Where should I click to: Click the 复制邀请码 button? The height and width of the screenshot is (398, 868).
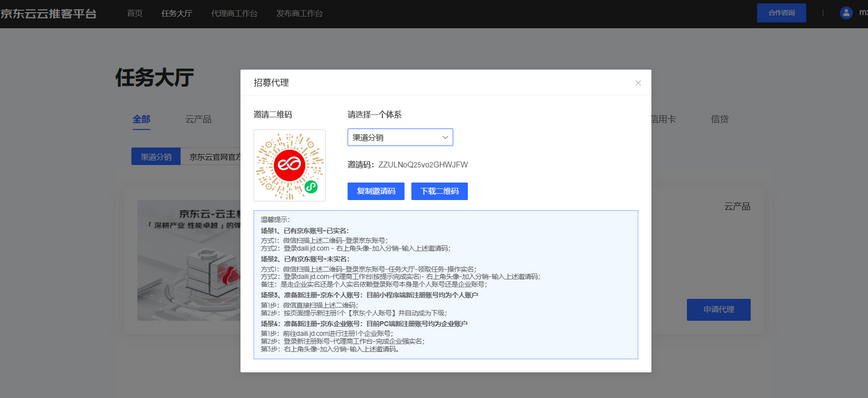[376, 192]
